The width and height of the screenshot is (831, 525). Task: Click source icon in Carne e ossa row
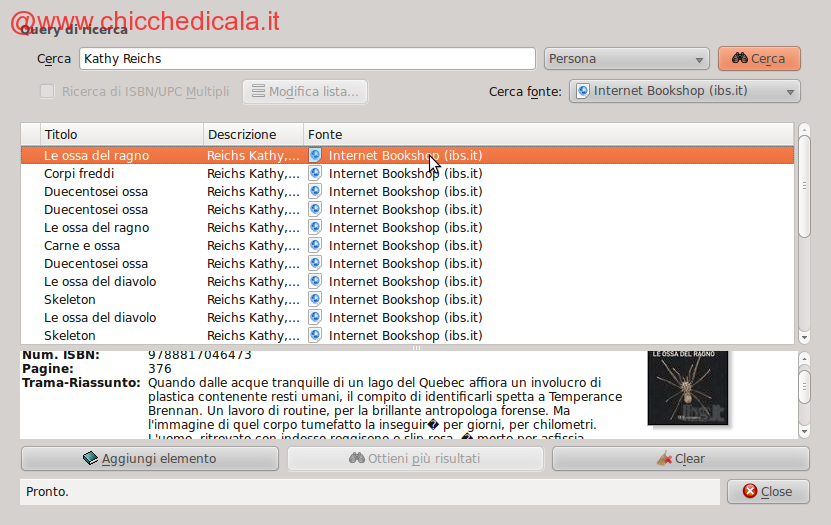click(x=315, y=246)
